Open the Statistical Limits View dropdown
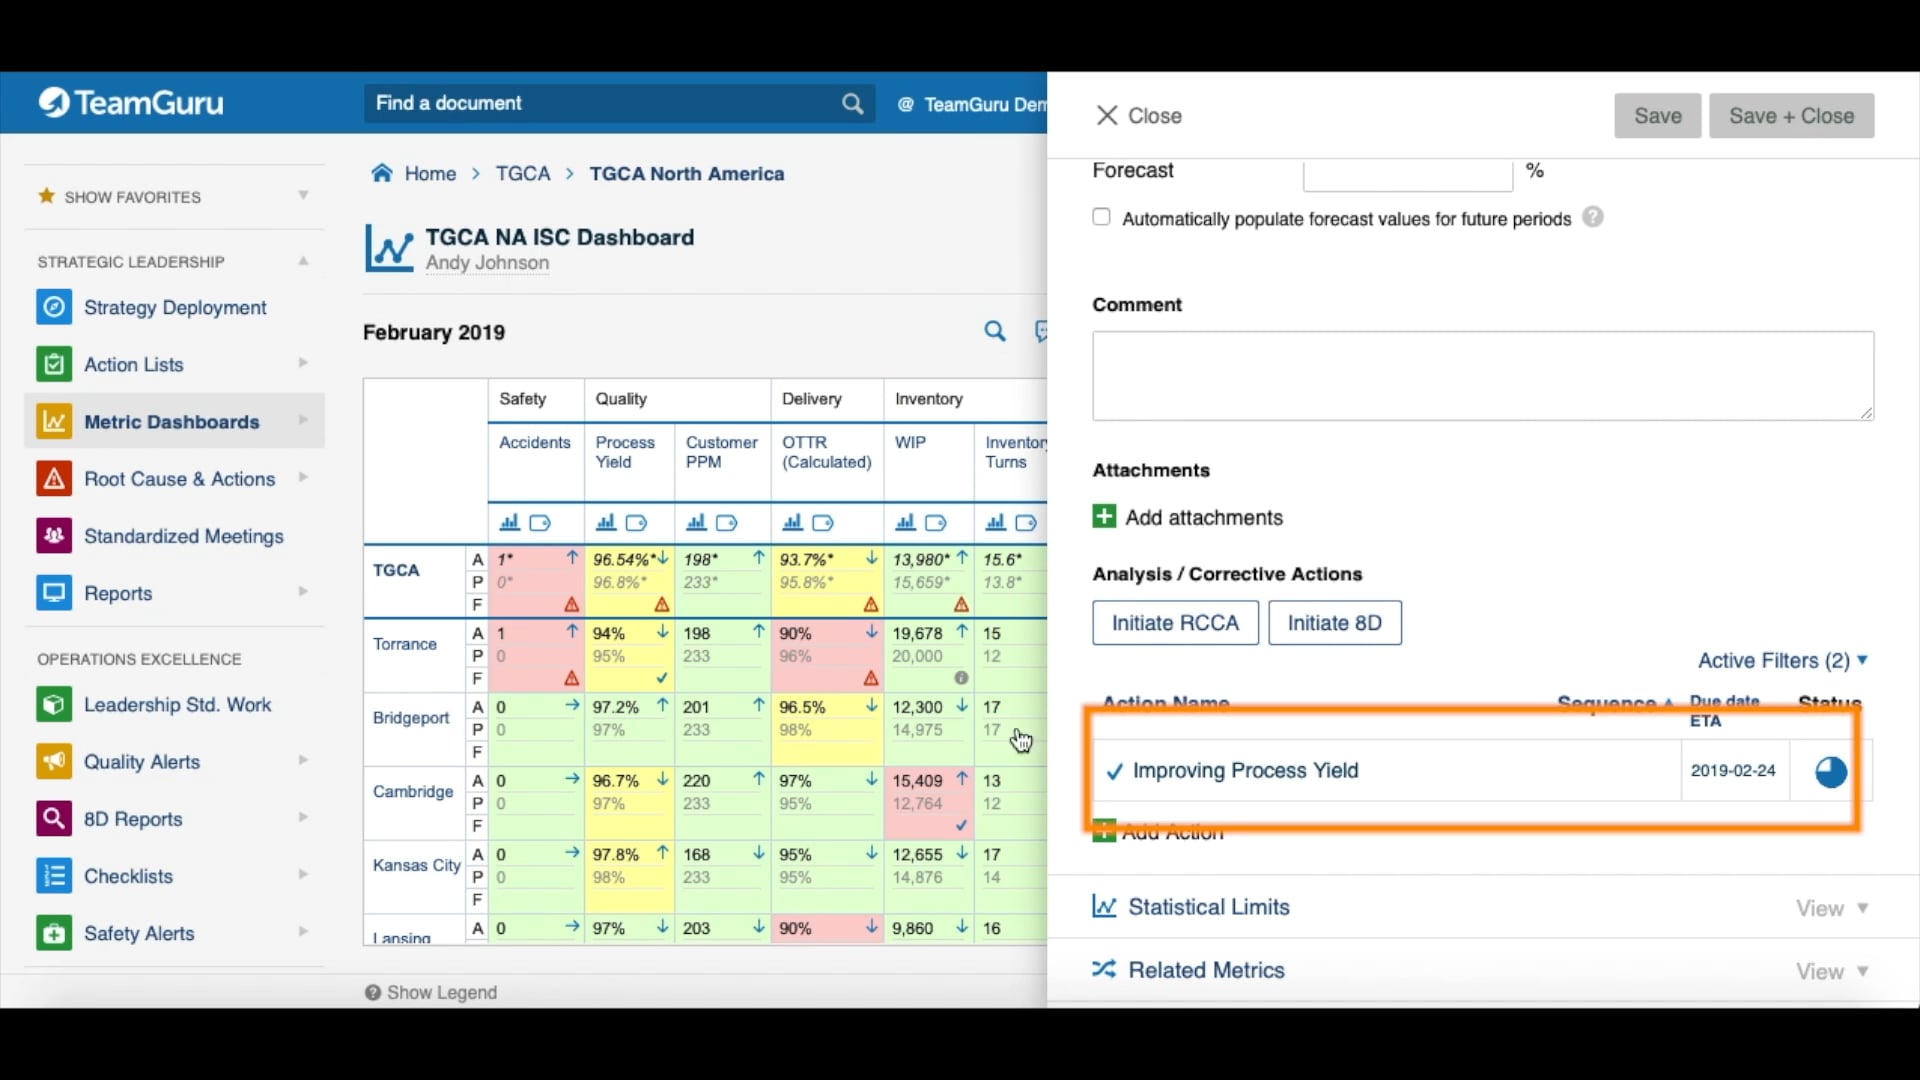The image size is (1920, 1080). pyautogui.click(x=1830, y=908)
